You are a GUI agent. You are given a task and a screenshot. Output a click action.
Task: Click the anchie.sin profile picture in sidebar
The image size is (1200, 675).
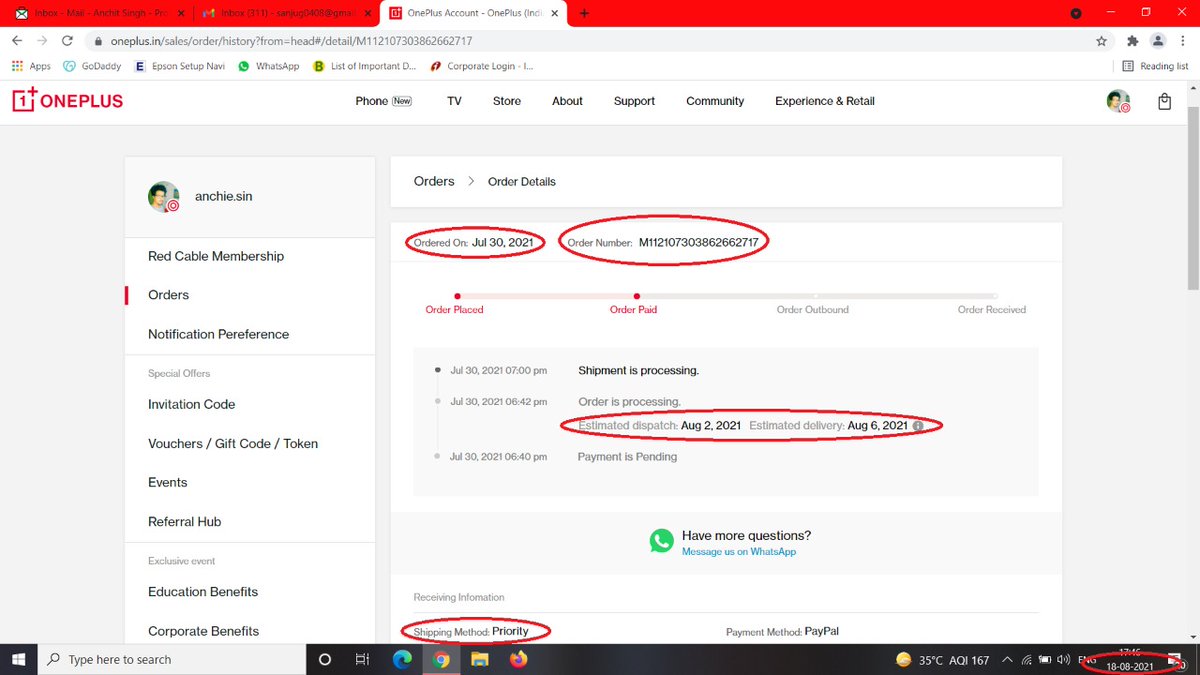coord(164,197)
